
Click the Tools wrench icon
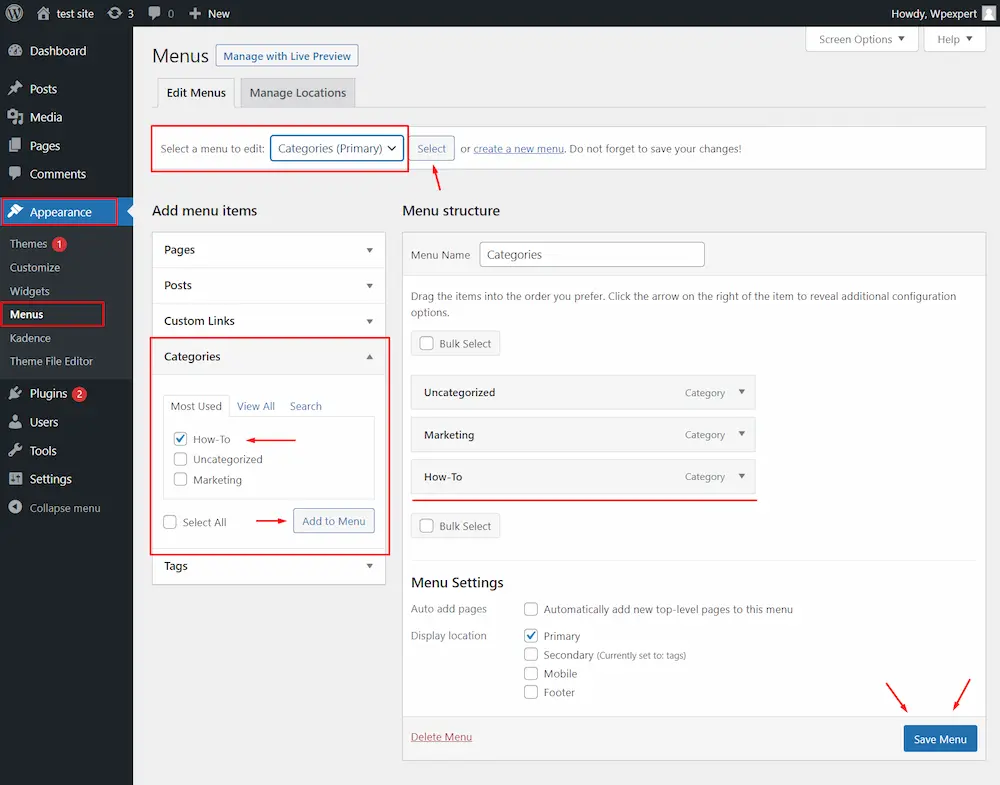click(15, 450)
